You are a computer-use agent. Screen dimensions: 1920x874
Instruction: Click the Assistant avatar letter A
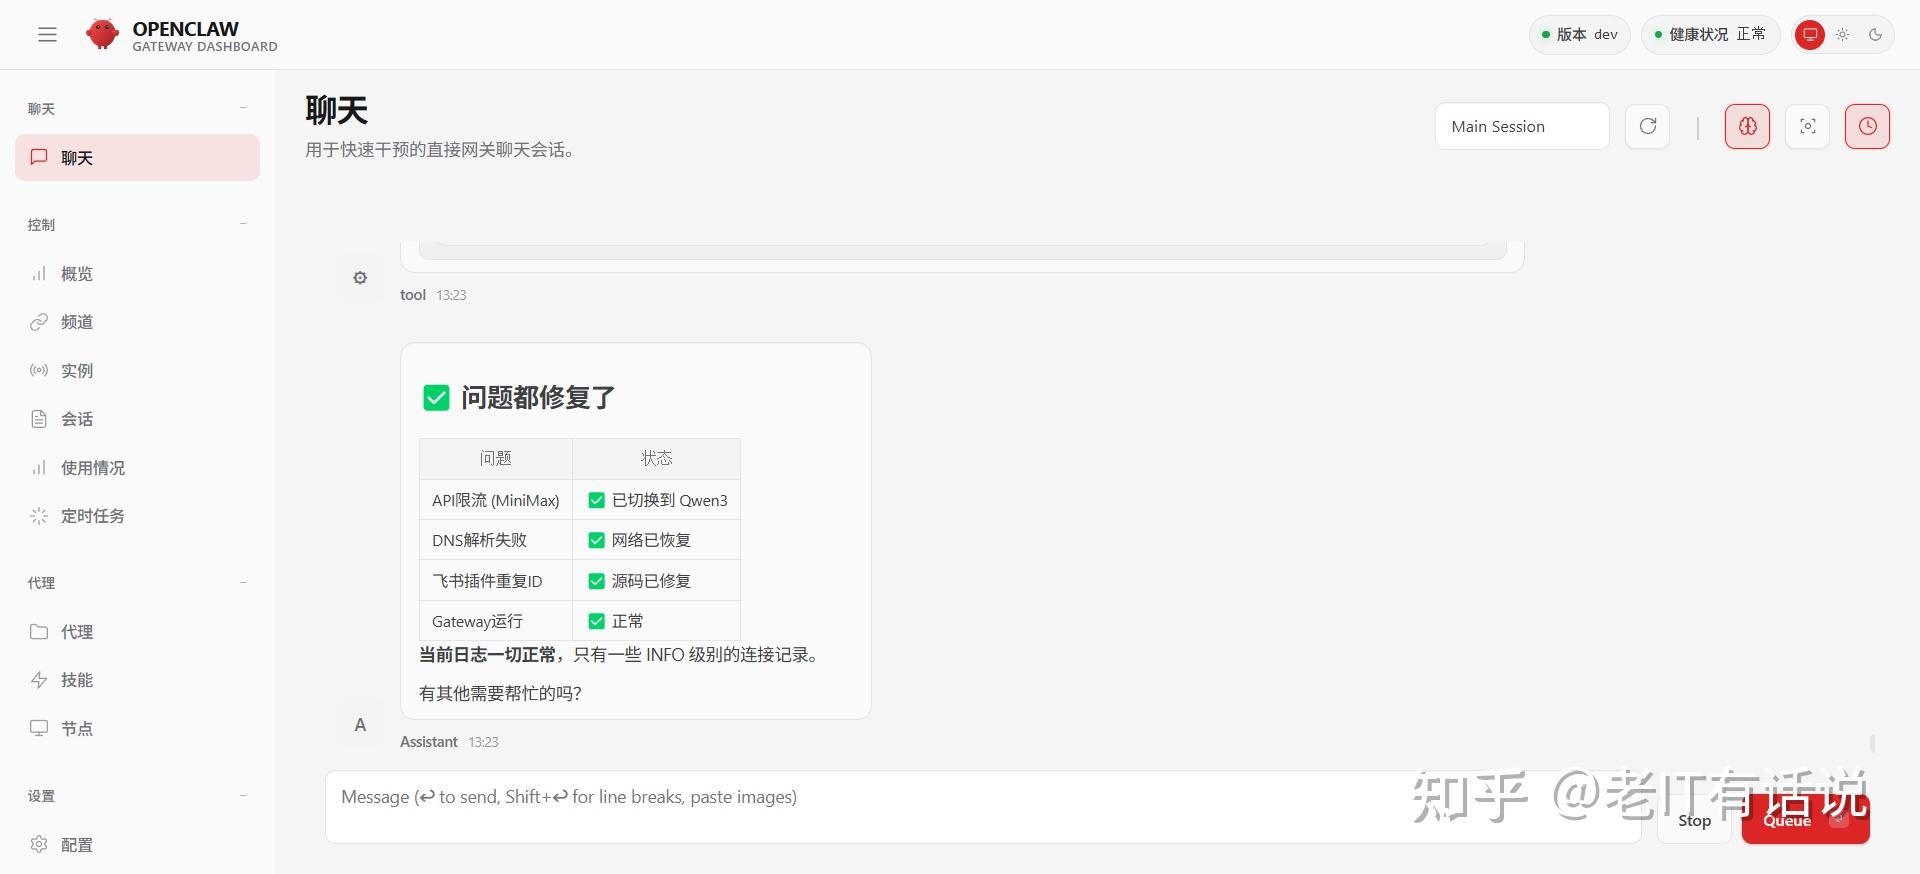(360, 725)
